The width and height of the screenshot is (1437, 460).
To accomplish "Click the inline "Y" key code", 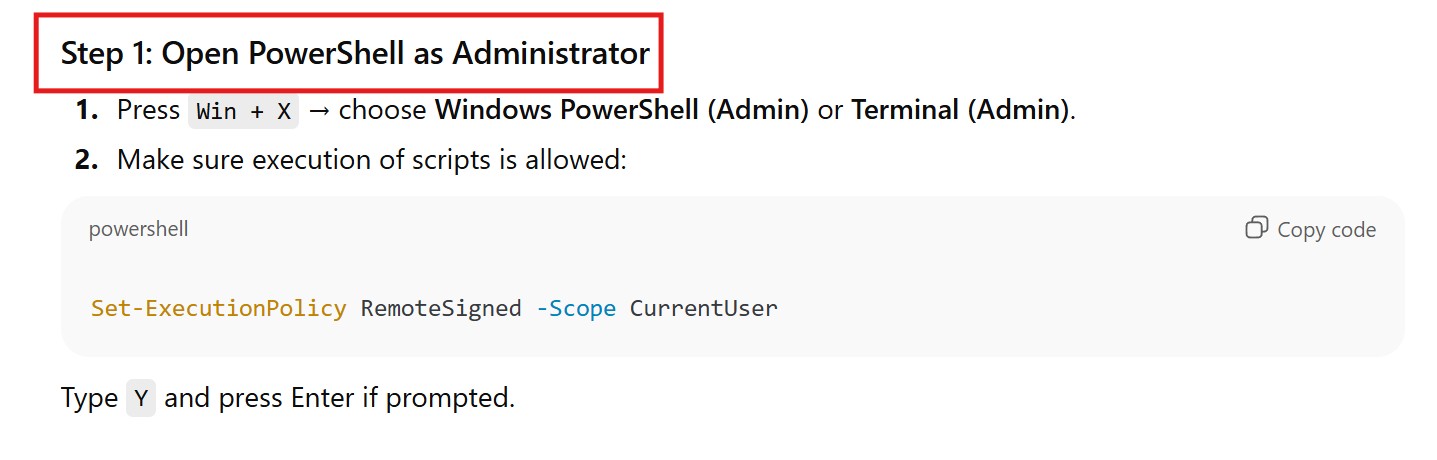I will coord(141,399).
